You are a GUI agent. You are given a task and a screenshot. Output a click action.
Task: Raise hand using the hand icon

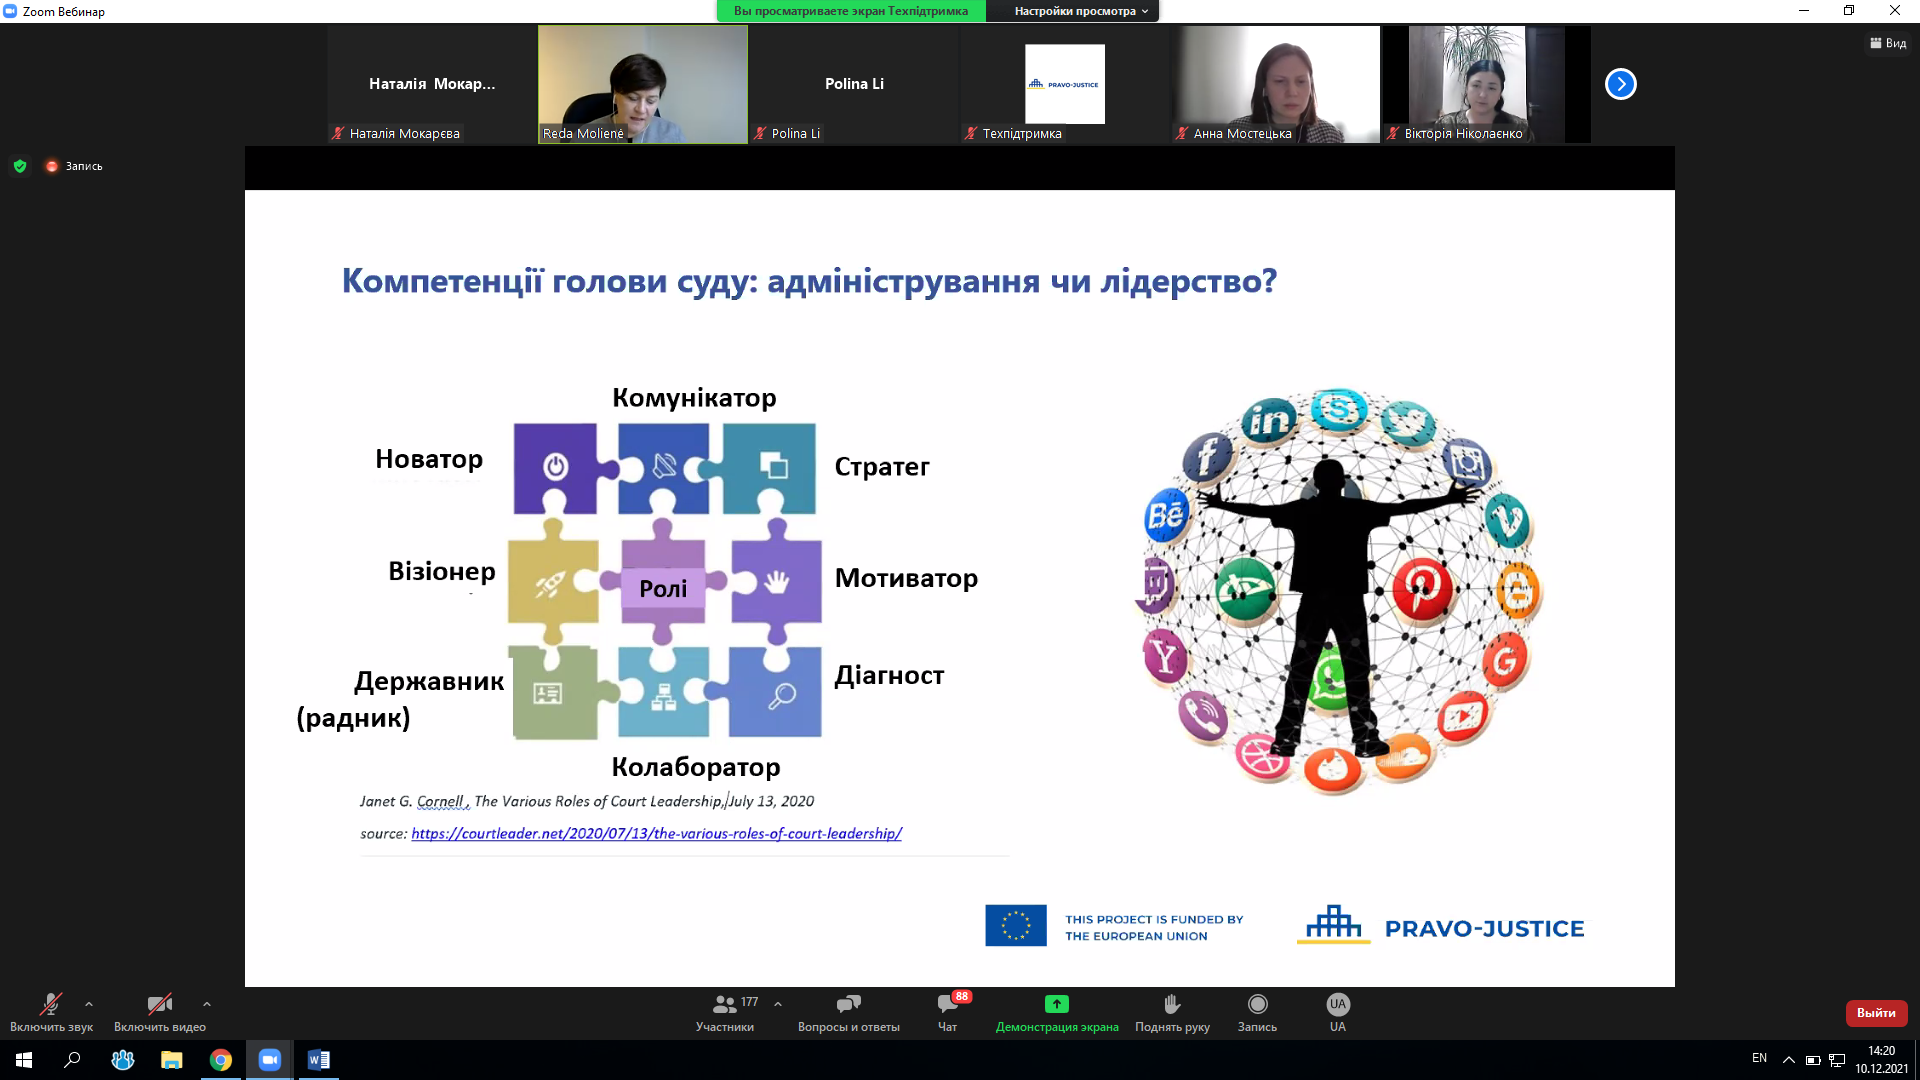coord(1172,1004)
